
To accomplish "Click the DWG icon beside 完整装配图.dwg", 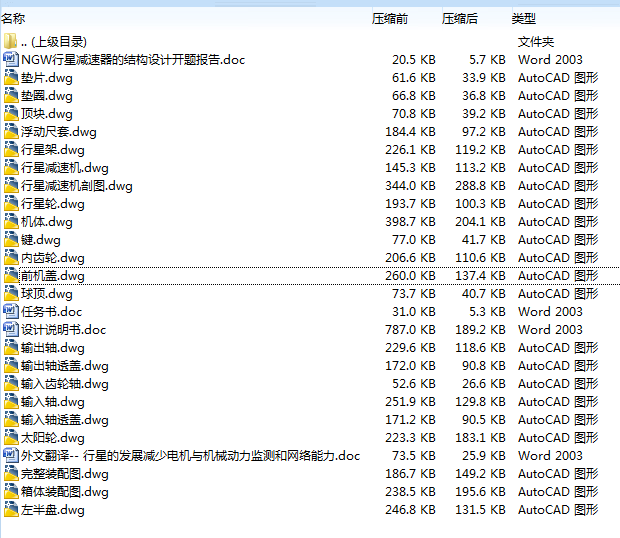I will point(11,473).
